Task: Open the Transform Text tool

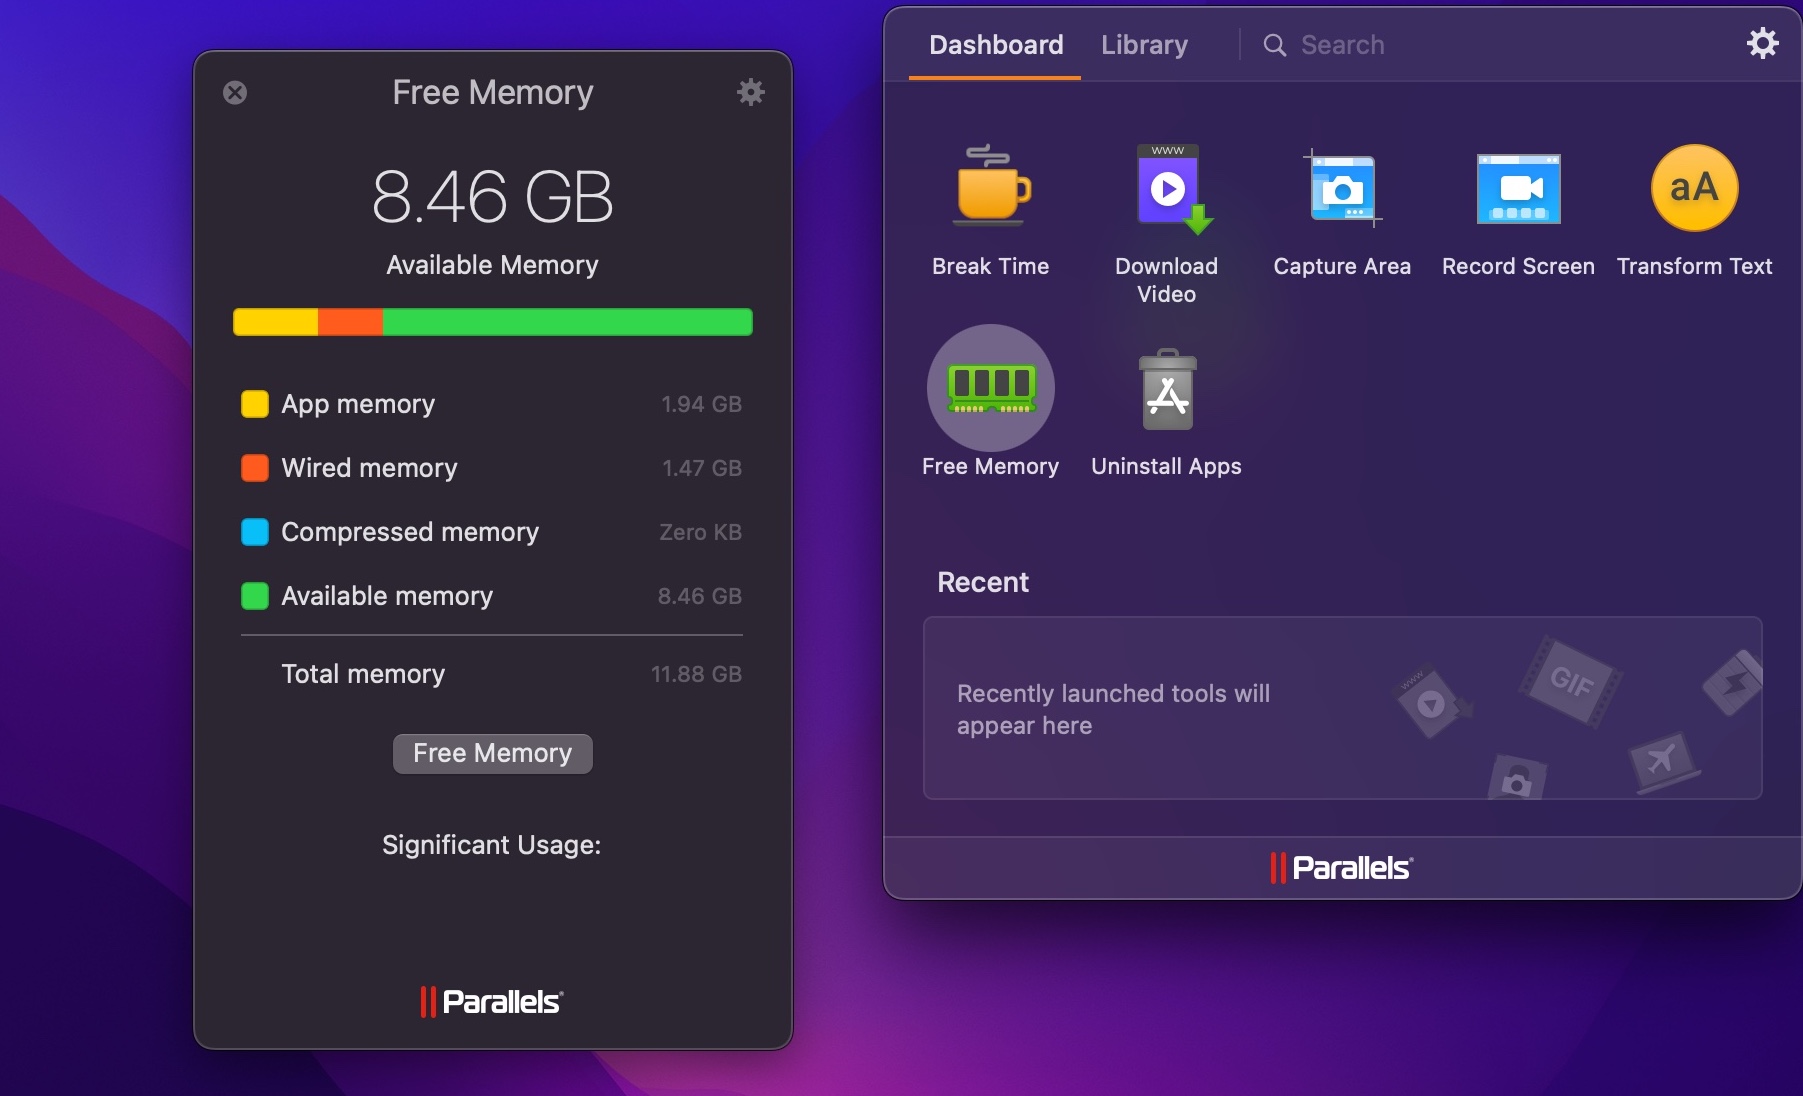Action: tap(1694, 188)
